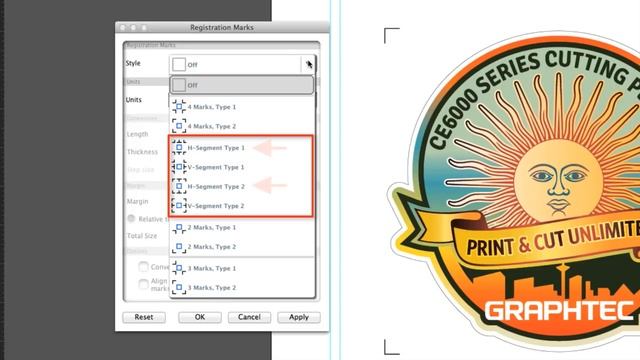
Task: Click the Style combo box showing Off
Action: click(x=242, y=64)
